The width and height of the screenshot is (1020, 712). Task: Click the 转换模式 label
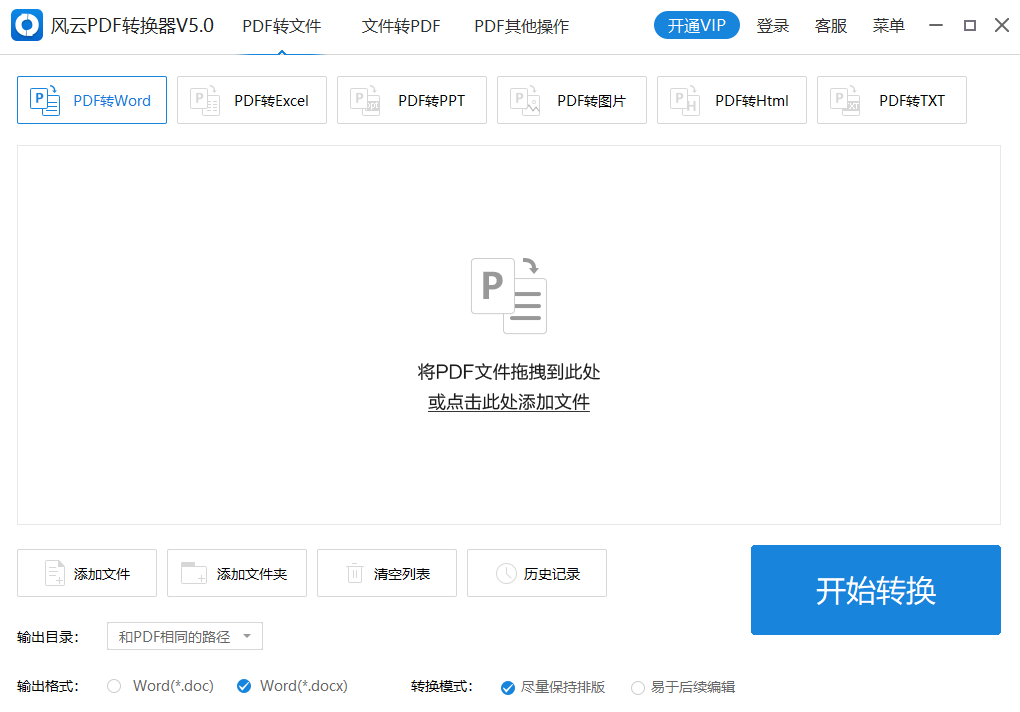point(442,686)
